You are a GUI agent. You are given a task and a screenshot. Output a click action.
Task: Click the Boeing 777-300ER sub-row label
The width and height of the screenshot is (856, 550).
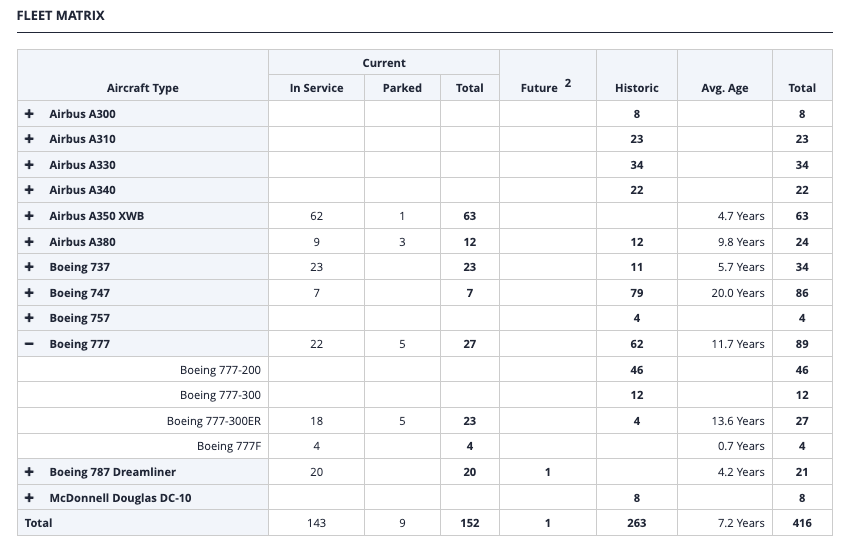pos(213,421)
